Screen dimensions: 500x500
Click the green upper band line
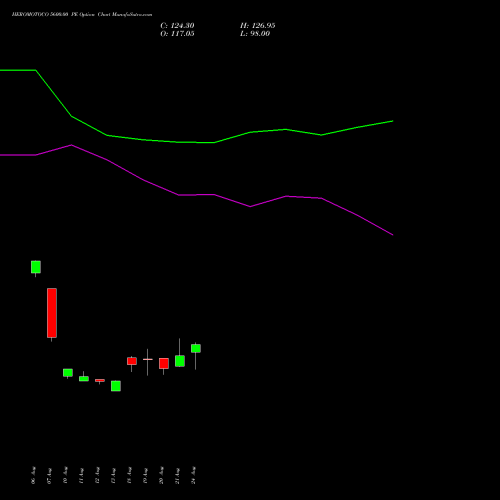[x=197, y=142]
